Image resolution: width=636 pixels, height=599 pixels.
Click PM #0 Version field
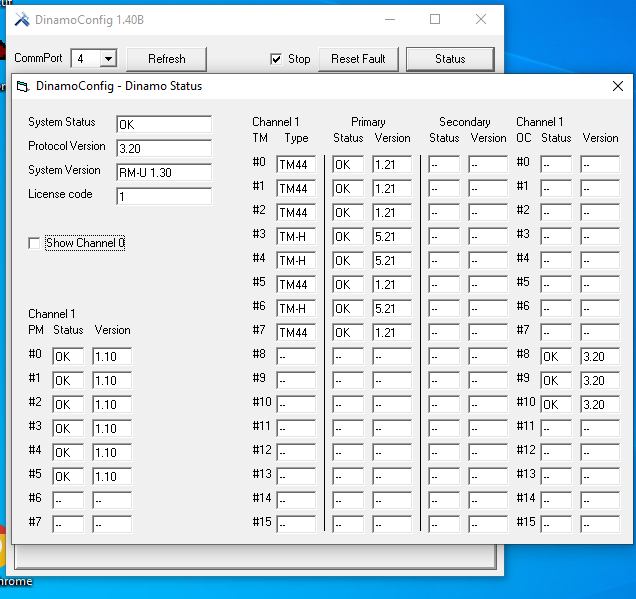pyautogui.click(x=112, y=357)
